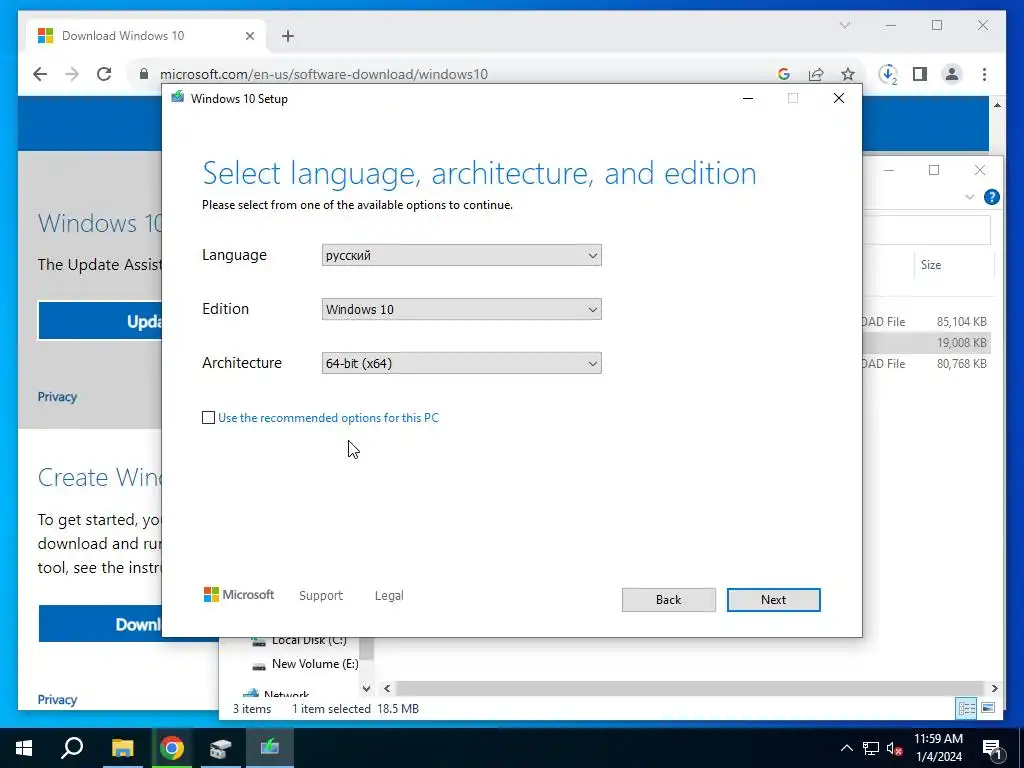This screenshot has width=1024, height=768.
Task: Open the Architecture dropdown showing 64-bit (x64)
Action: click(x=461, y=363)
